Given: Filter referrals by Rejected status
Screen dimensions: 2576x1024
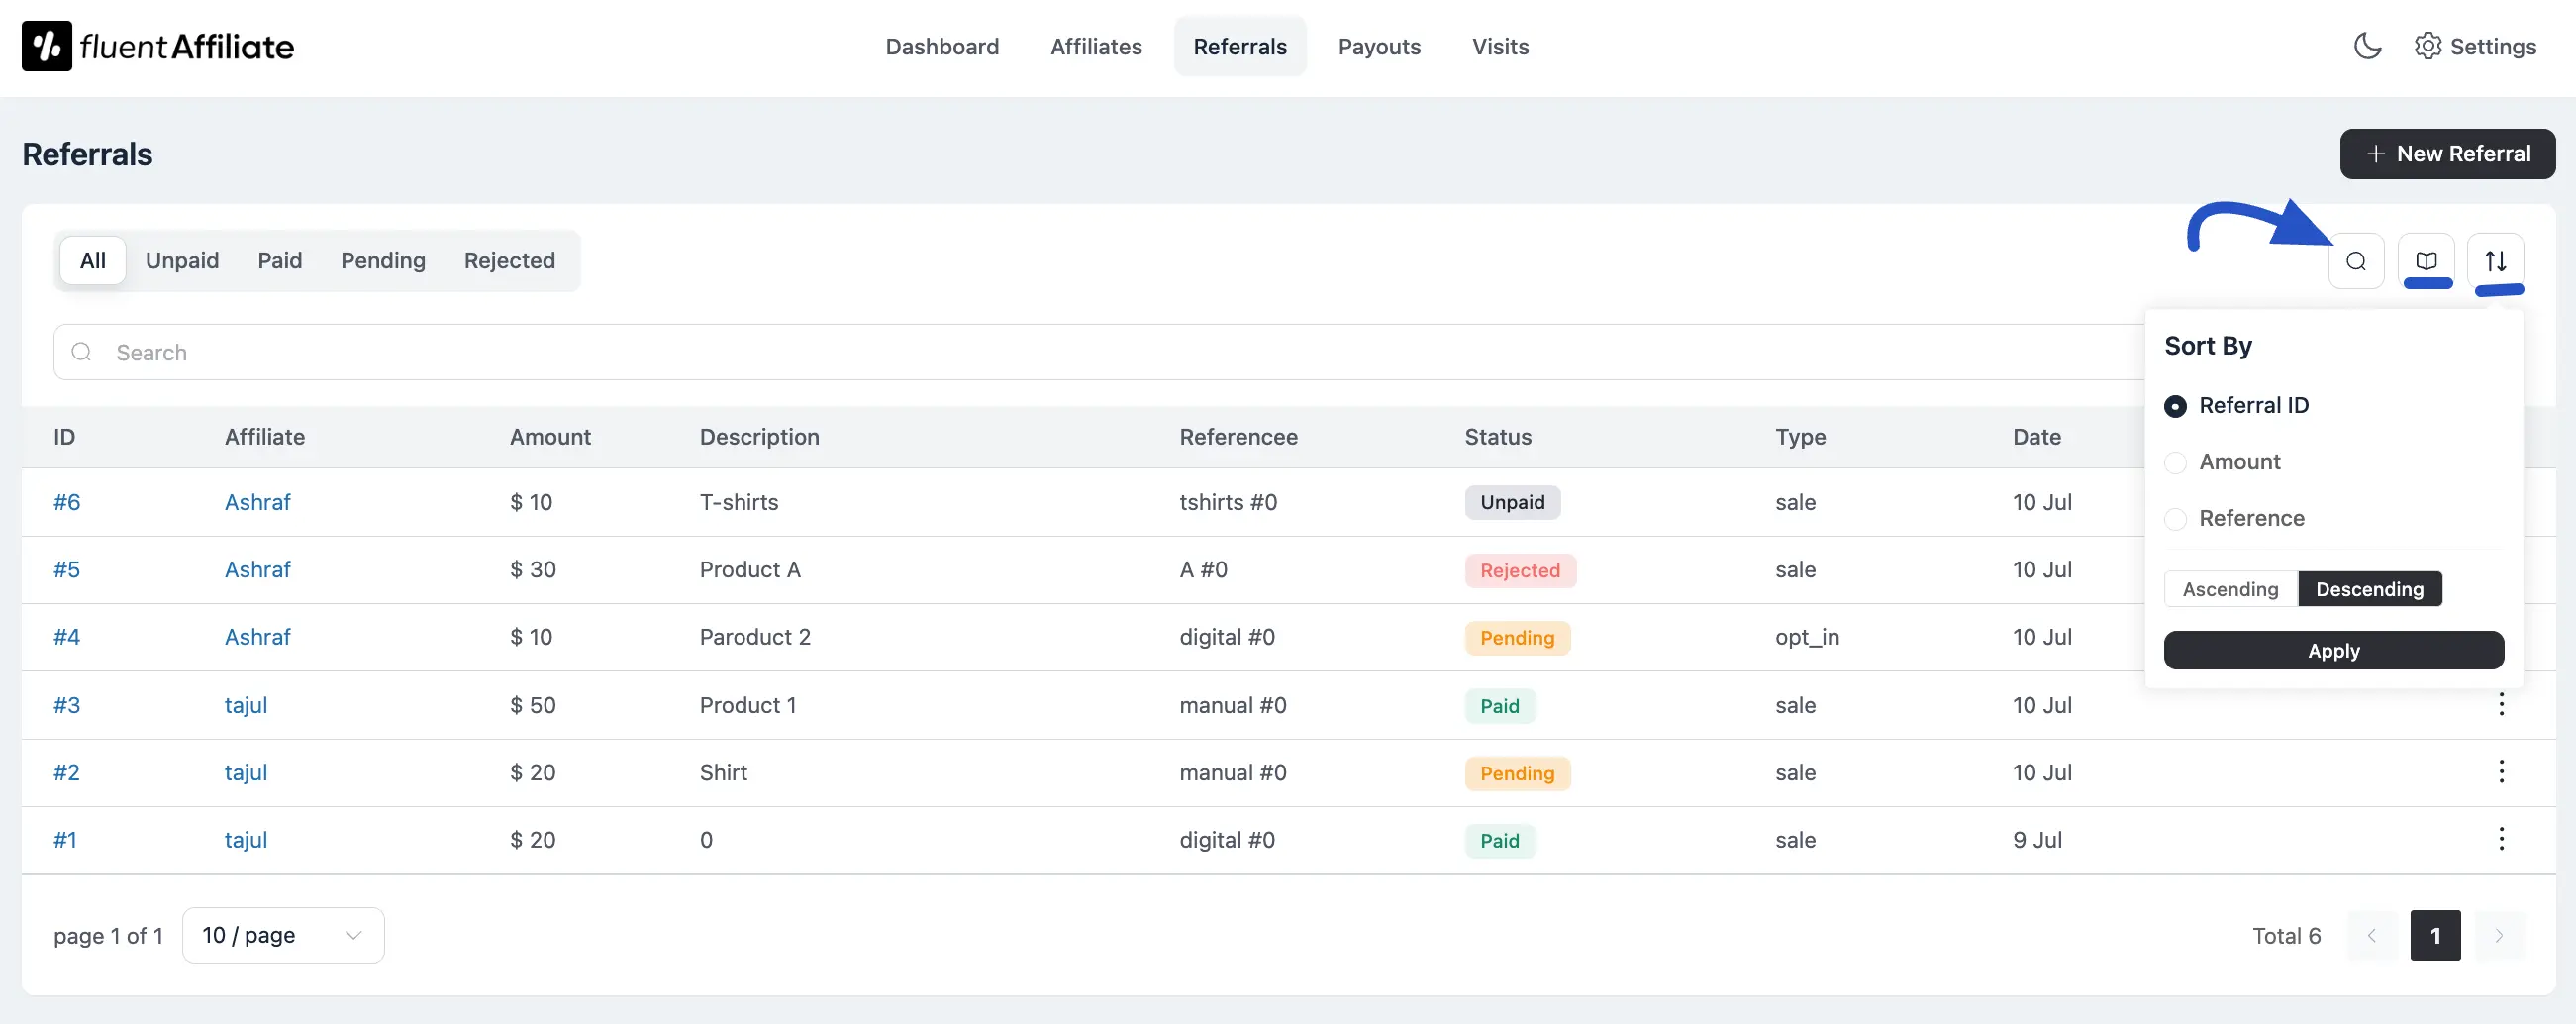Looking at the screenshot, I should point(509,260).
